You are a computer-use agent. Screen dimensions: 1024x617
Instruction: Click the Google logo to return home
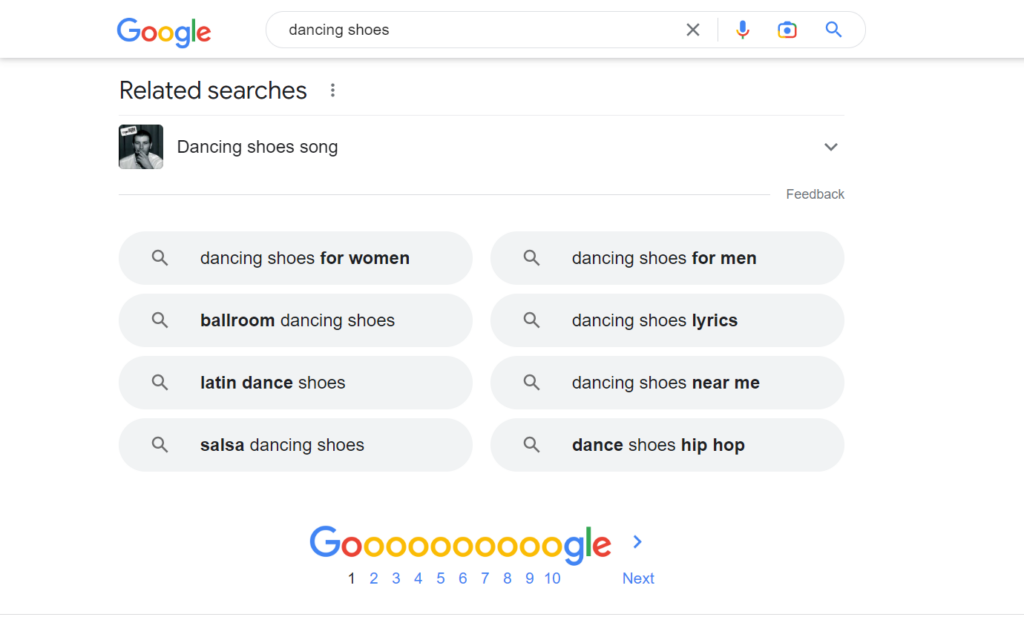point(163,32)
